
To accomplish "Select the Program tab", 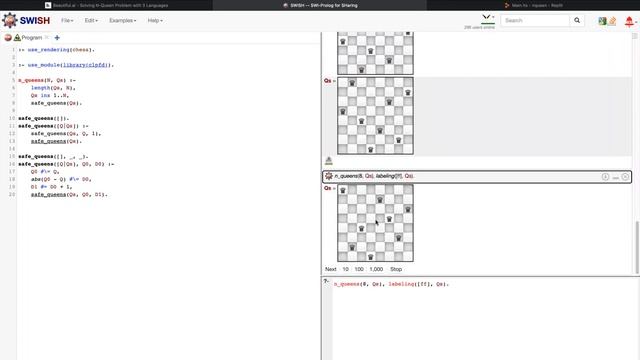I will click(31, 38).
